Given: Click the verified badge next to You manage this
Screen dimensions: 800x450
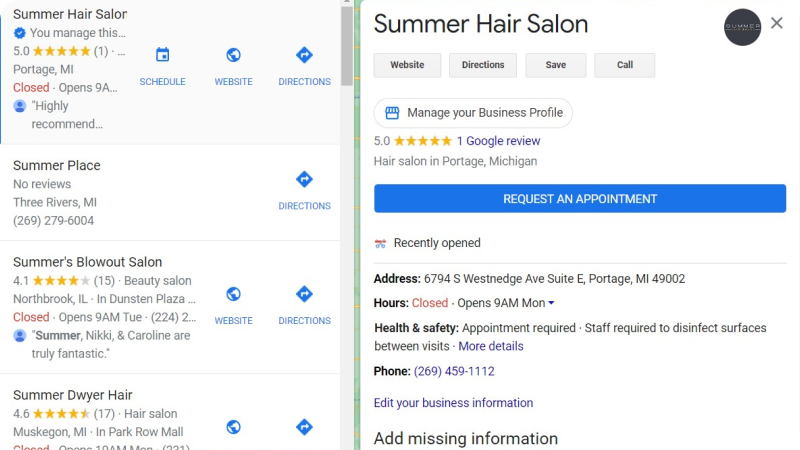Looking at the screenshot, I should [19, 33].
